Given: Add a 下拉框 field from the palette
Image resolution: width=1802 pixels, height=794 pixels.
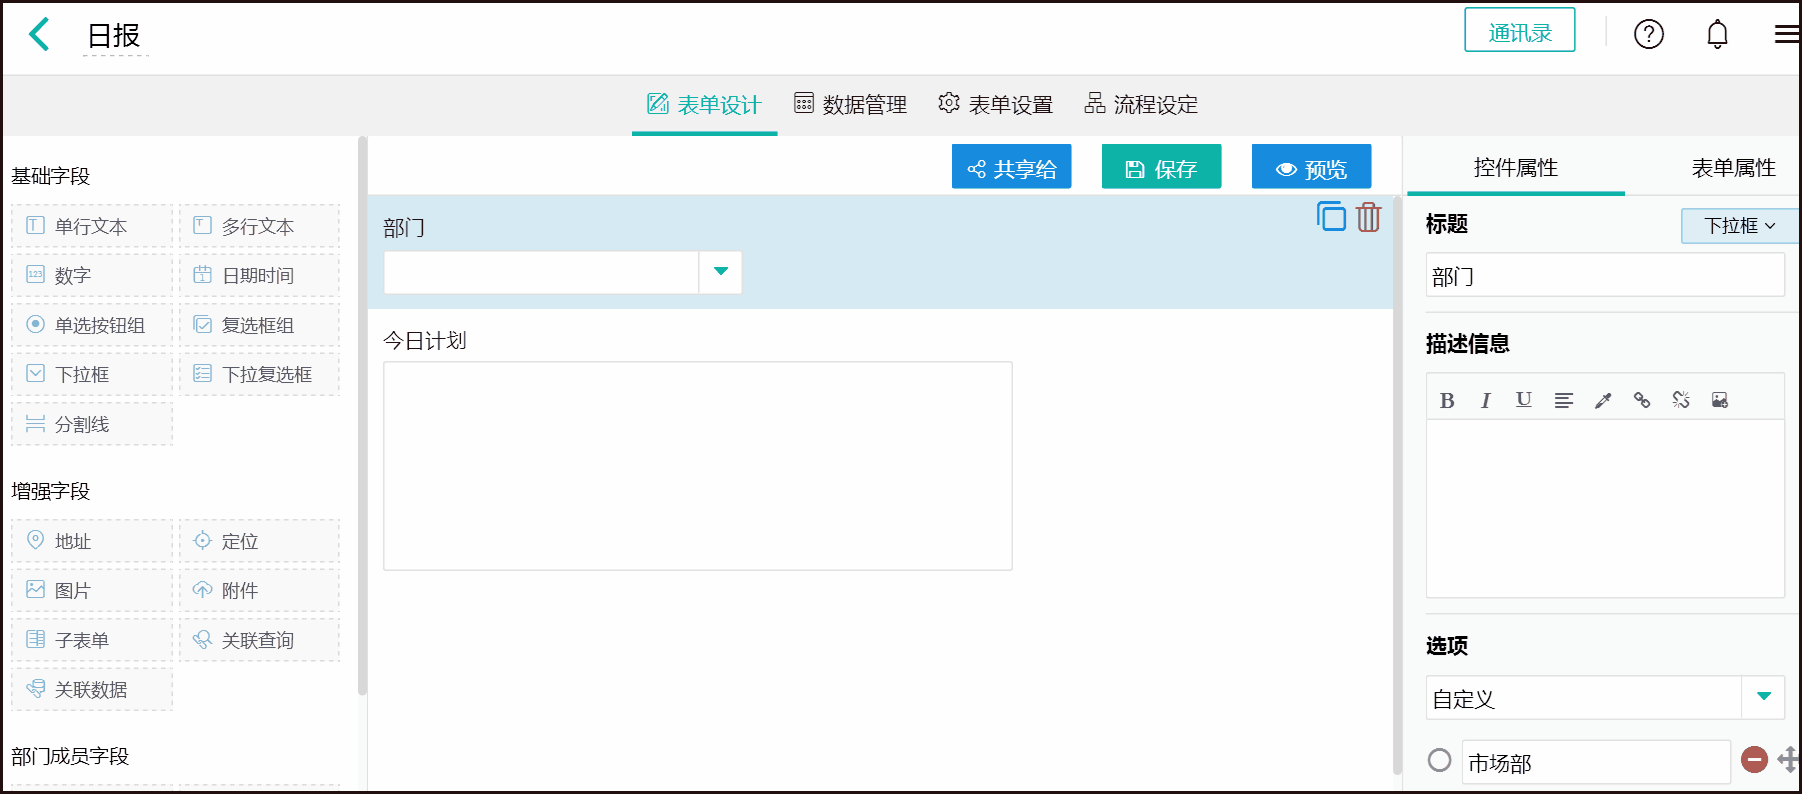Looking at the screenshot, I should point(92,374).
